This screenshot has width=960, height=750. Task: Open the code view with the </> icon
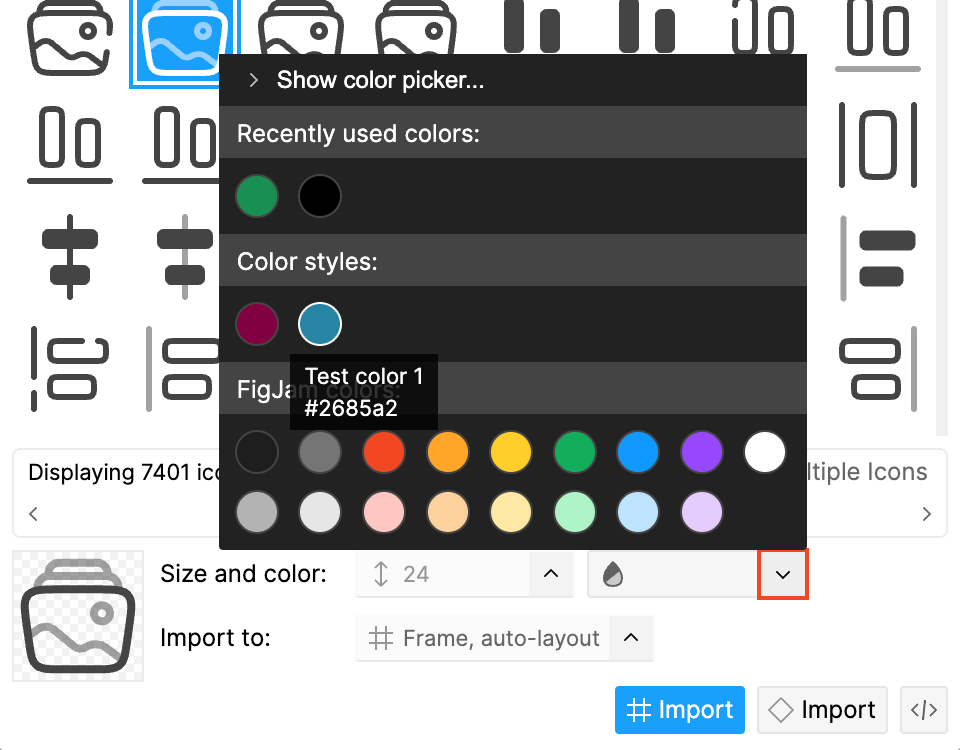(923, 710)
